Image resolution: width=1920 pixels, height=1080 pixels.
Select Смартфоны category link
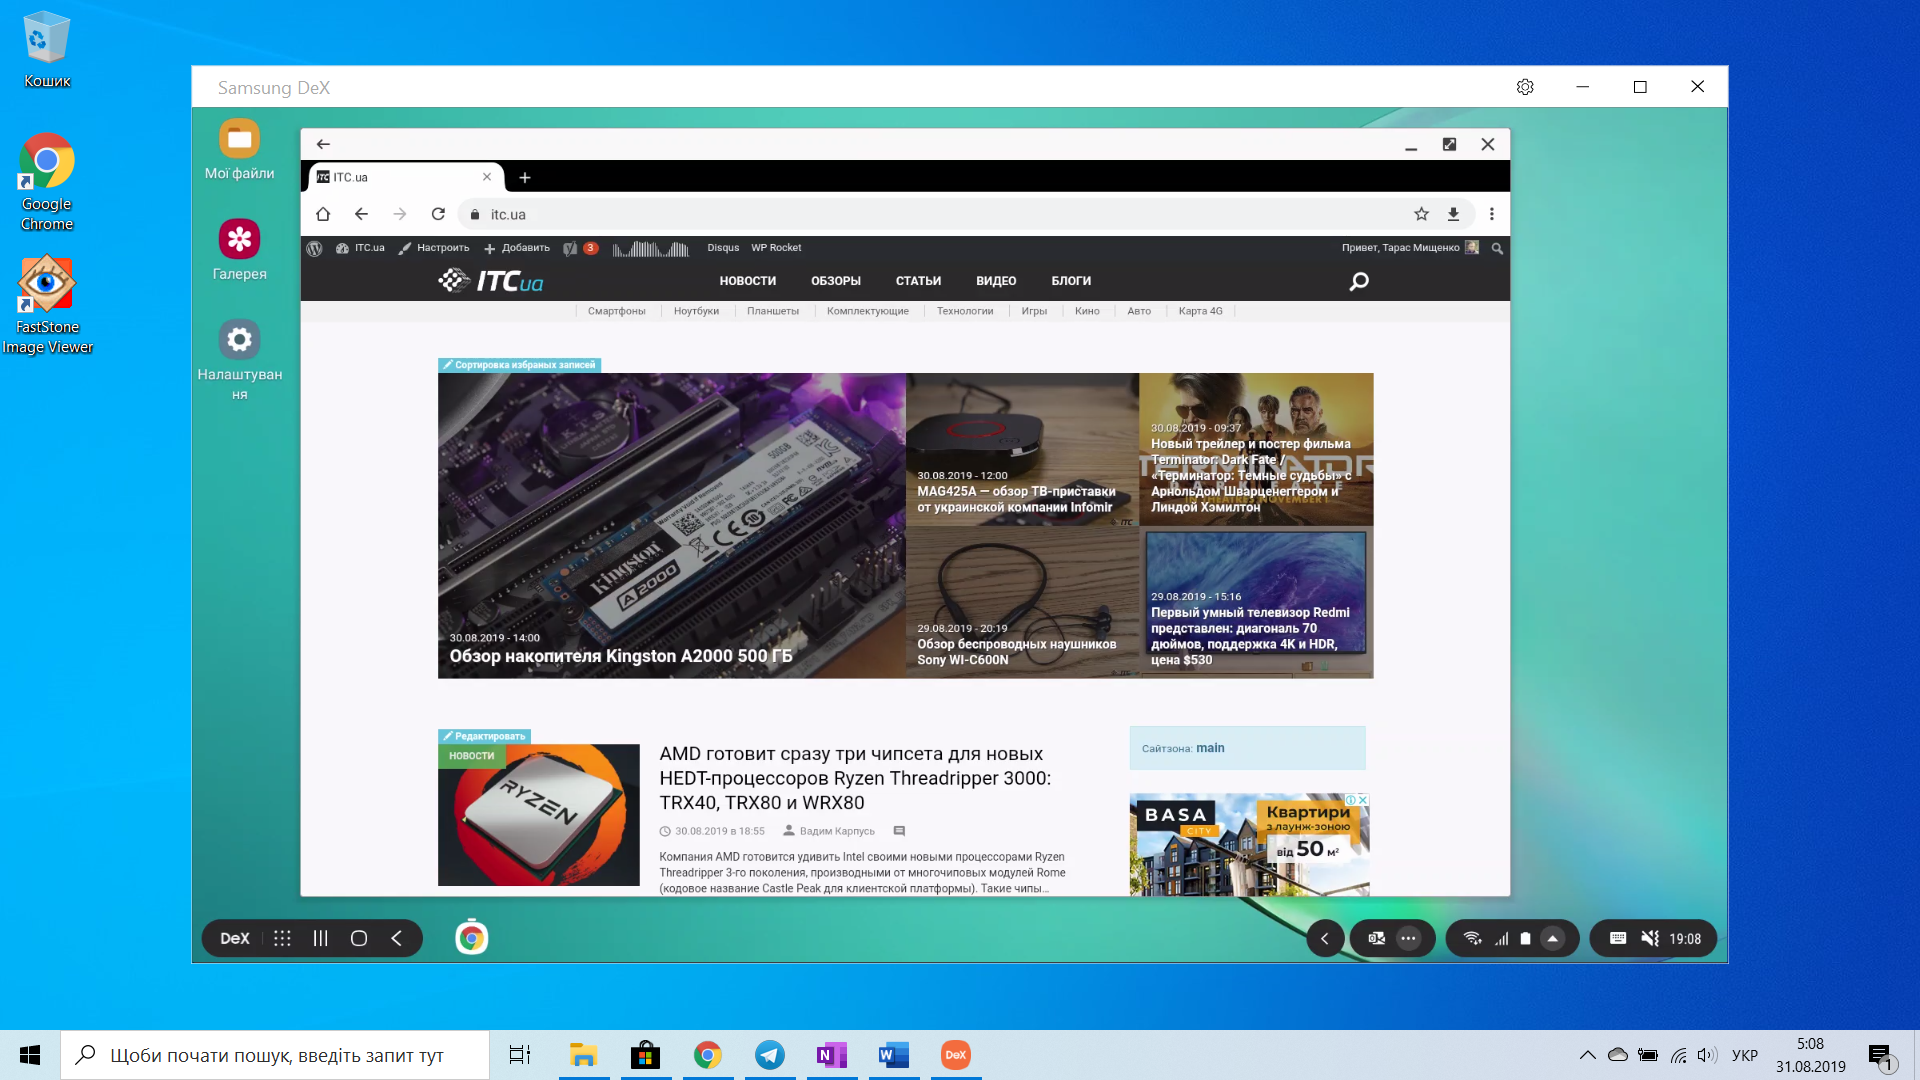617,311
